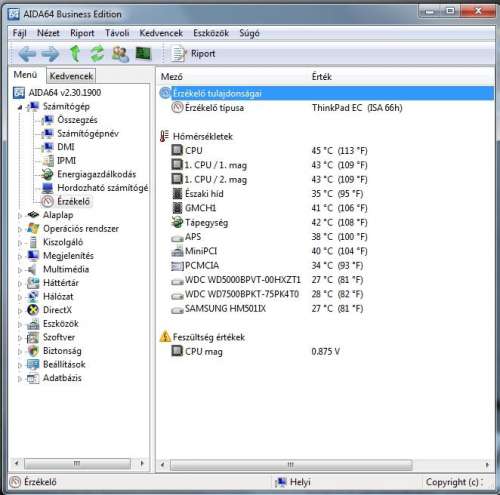Select the Érzékelő típusa row
This screenshot has width=500, height=495.
326,108
